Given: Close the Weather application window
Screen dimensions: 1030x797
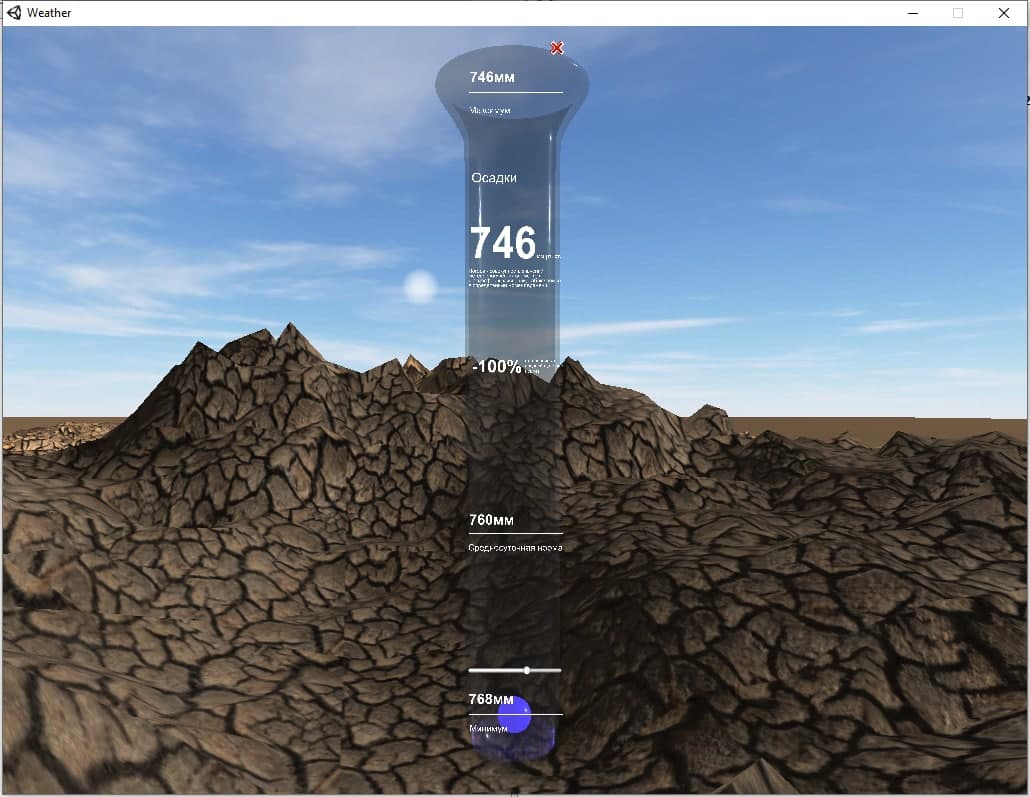Looking at the screenshot, I should tap(1004, 13).
